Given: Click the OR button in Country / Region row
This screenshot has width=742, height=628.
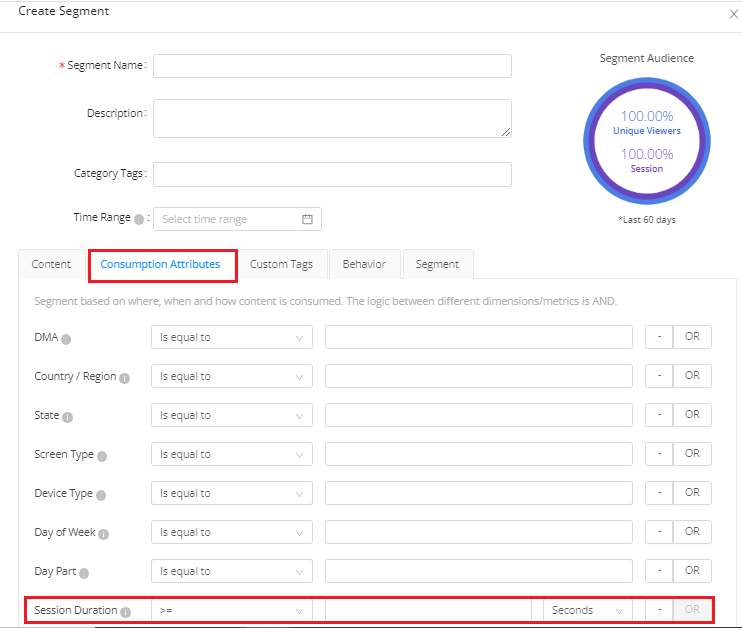Looking at the screenshot, I should 692,376.
